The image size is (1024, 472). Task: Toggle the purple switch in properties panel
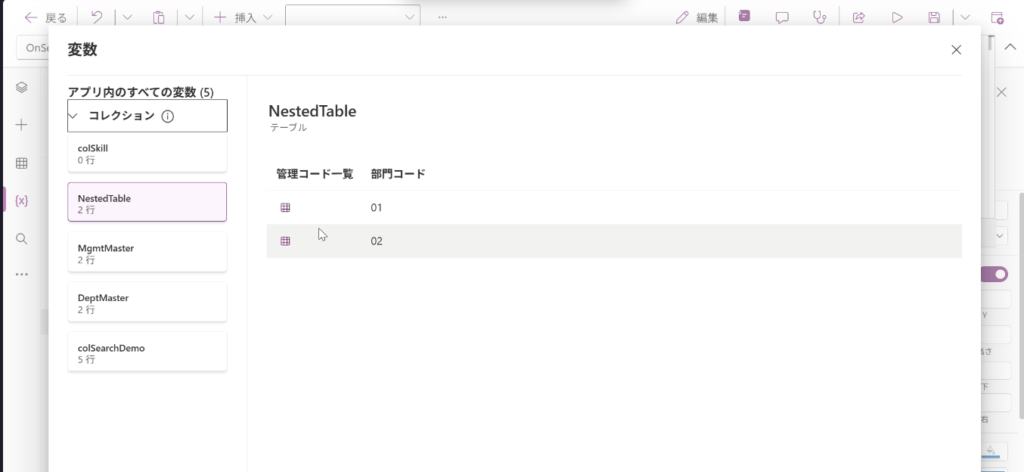point(994,274)
